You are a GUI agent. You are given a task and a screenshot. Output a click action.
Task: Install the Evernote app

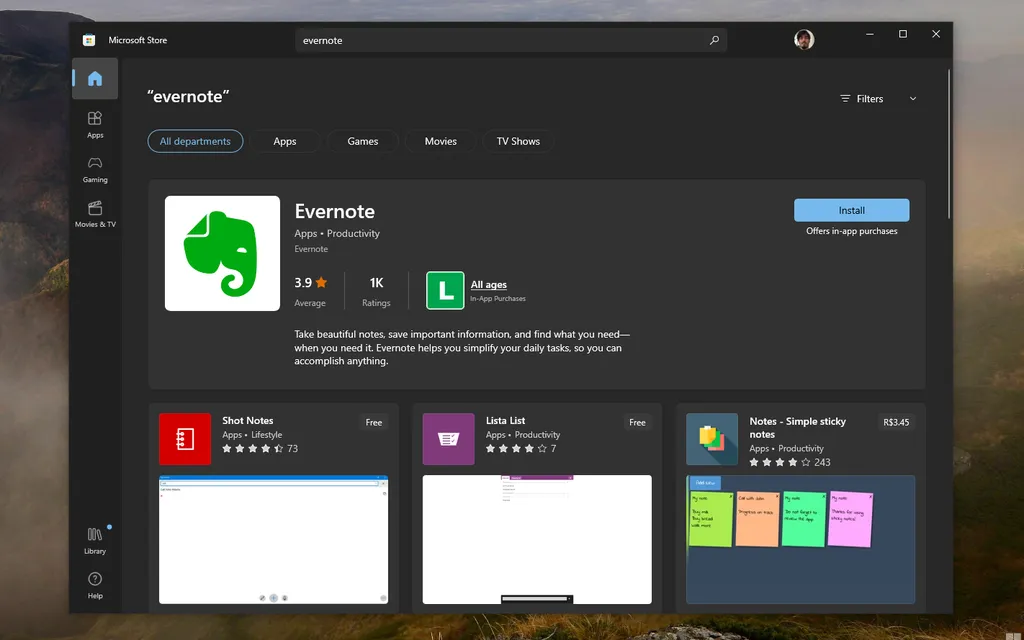click(x=852, y=210)
